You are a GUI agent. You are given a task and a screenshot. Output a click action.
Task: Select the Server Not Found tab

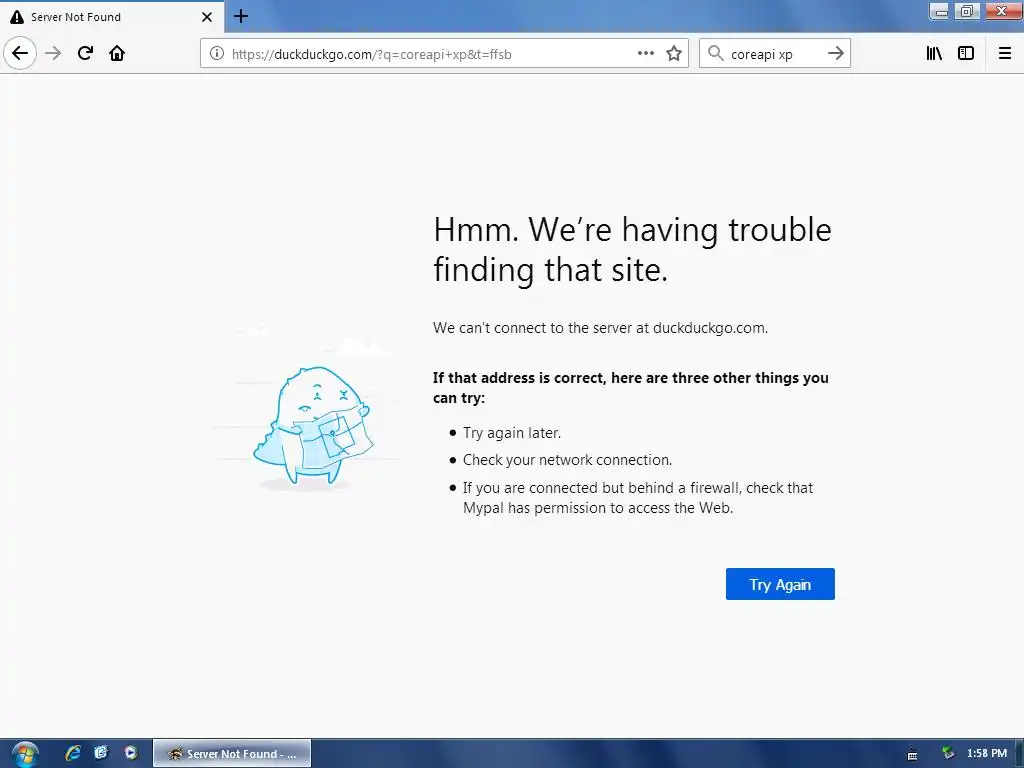pyautogui.click(x=112, y=17)
